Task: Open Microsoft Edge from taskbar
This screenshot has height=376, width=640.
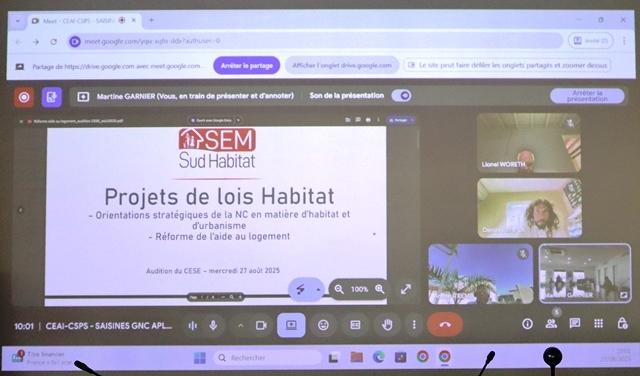Action: tap(379, 358)
